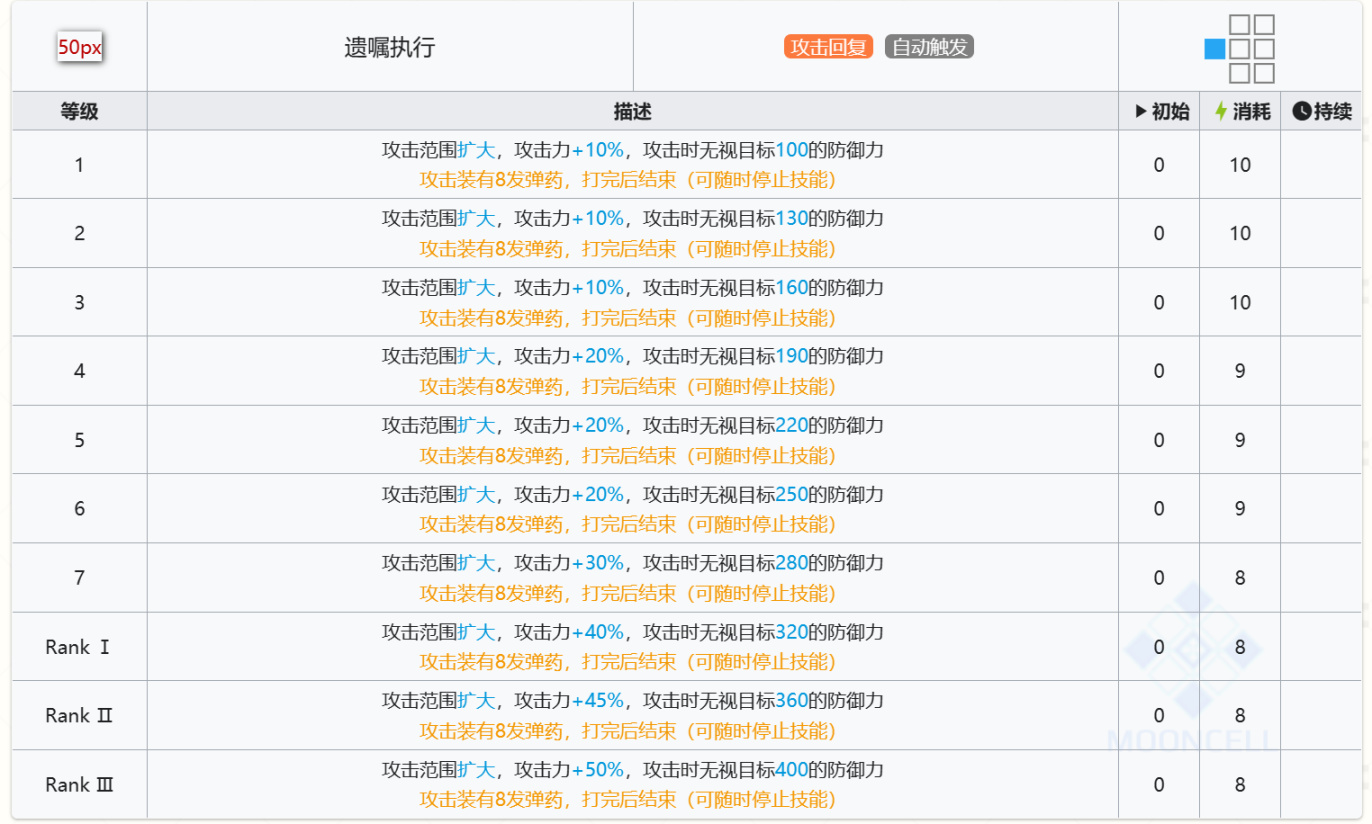Click the 描述 column header

click(633, 111)
